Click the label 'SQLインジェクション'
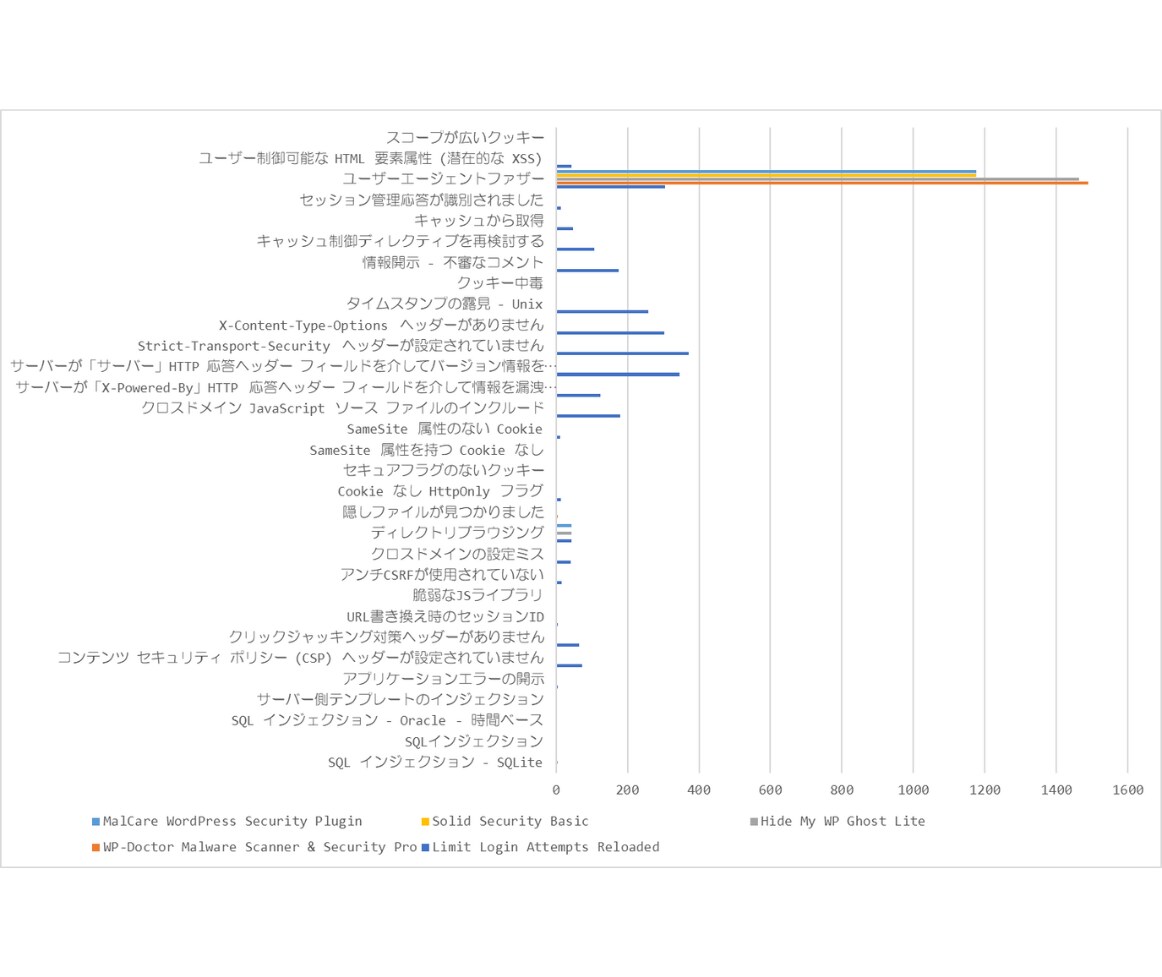Image resolution: width=1162 pixels, height=977 pixels. [474, 742]
